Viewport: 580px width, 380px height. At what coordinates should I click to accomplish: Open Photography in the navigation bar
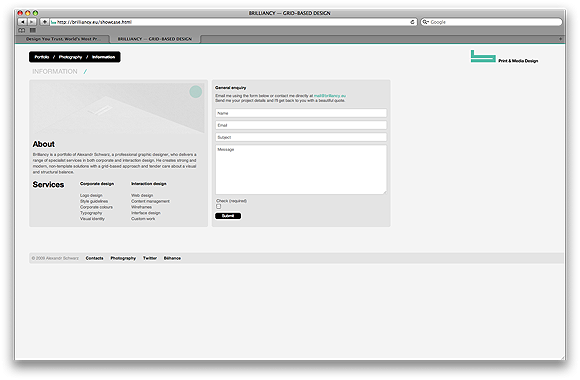click(70, 57)
